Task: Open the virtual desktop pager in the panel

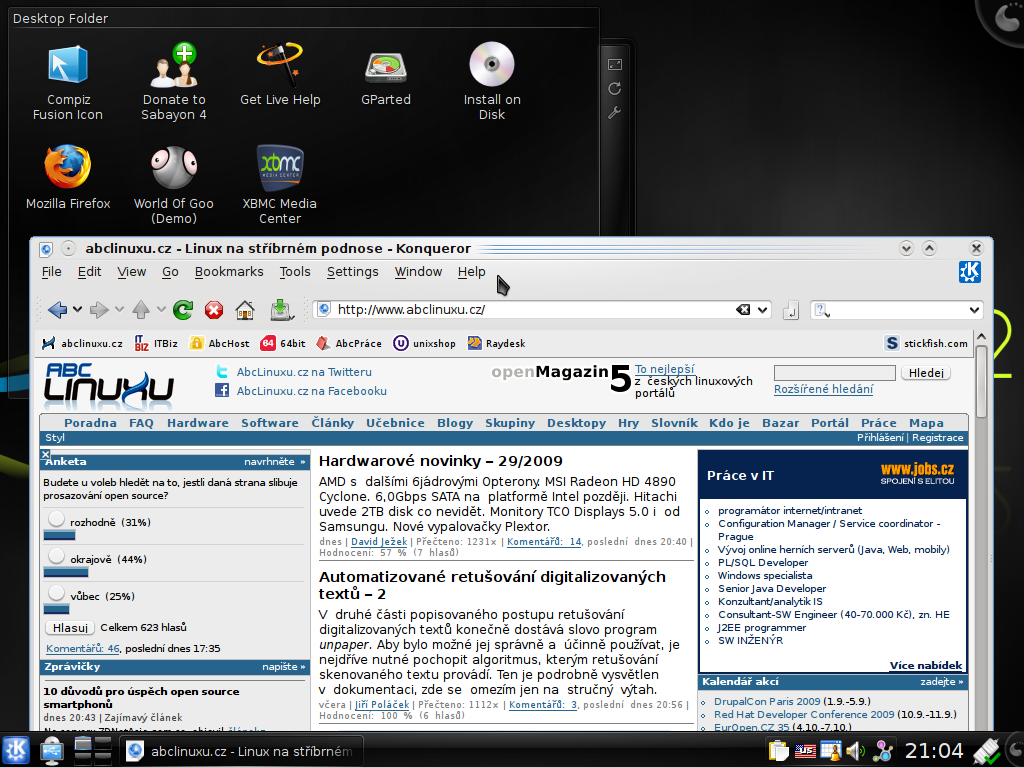Action: (x=93, y=750)
